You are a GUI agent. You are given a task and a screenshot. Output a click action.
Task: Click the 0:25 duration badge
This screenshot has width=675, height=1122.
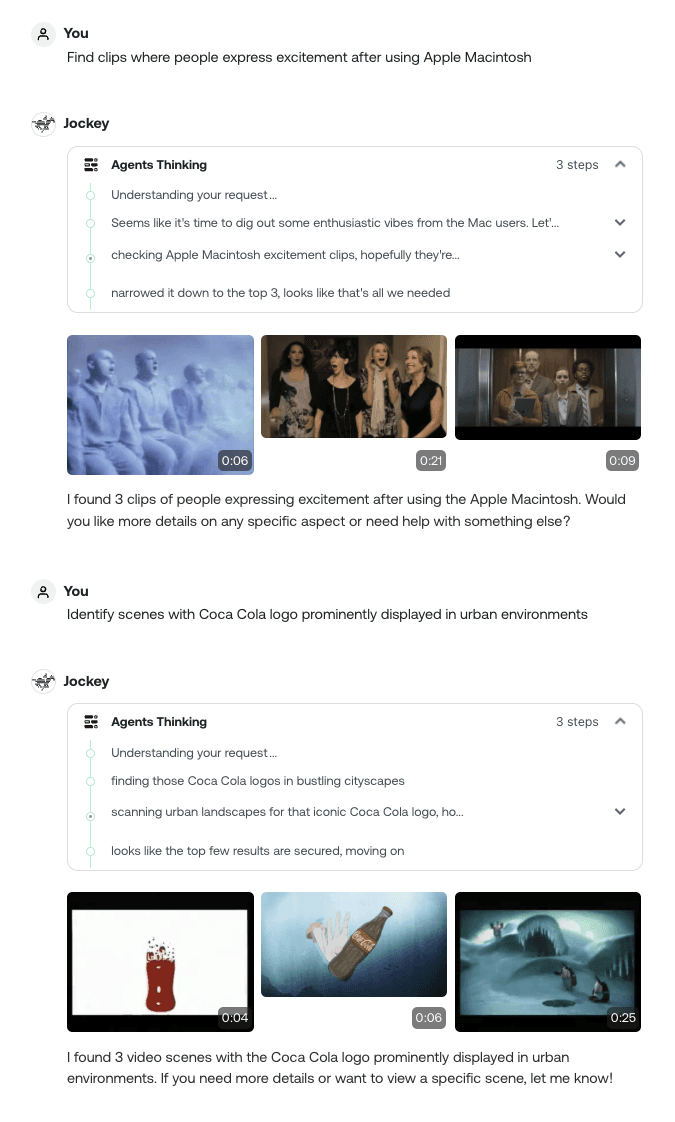coord(623,1018)
